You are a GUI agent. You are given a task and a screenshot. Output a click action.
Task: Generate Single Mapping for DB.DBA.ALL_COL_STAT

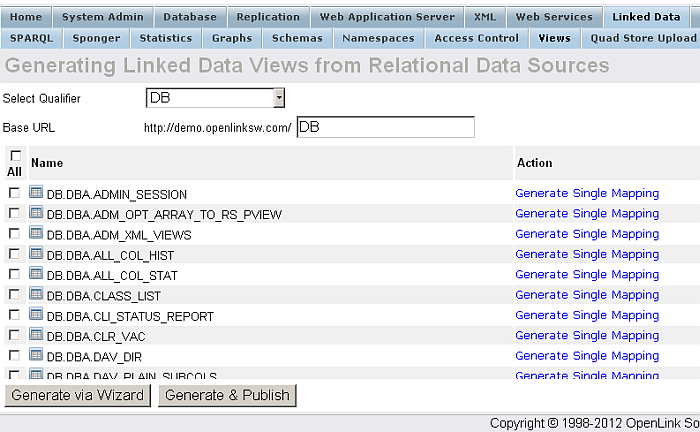pyautogui.click(x=587, y=274)
